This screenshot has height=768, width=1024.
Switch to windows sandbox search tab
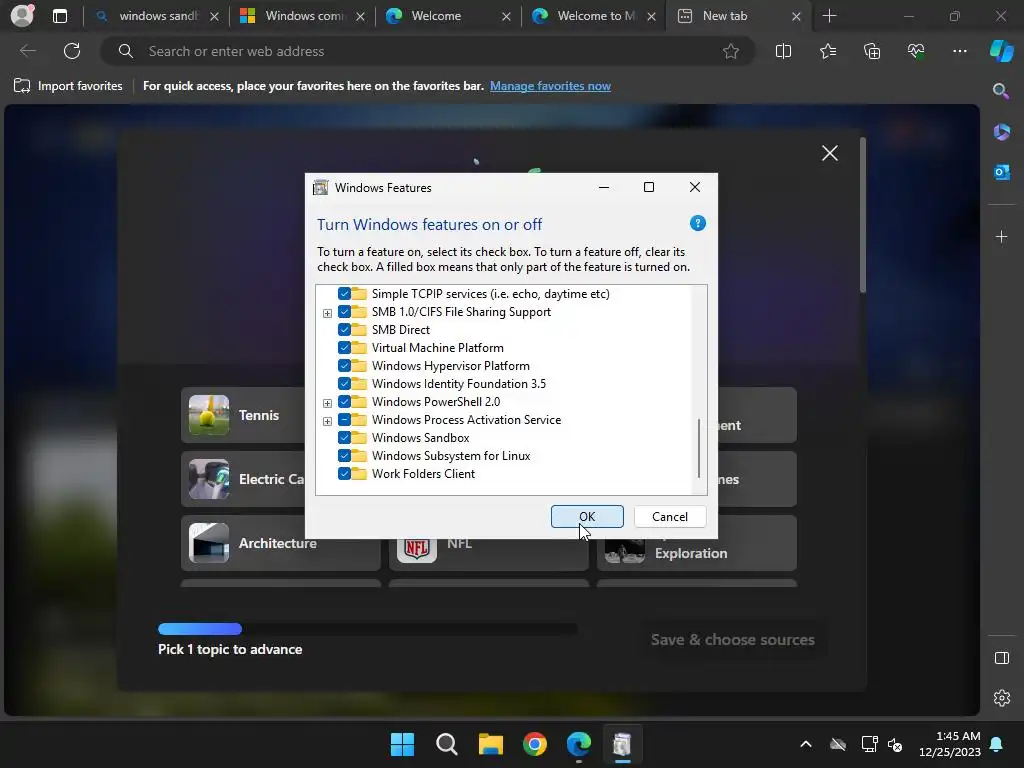pyautogui.click(x=155, y=16)
